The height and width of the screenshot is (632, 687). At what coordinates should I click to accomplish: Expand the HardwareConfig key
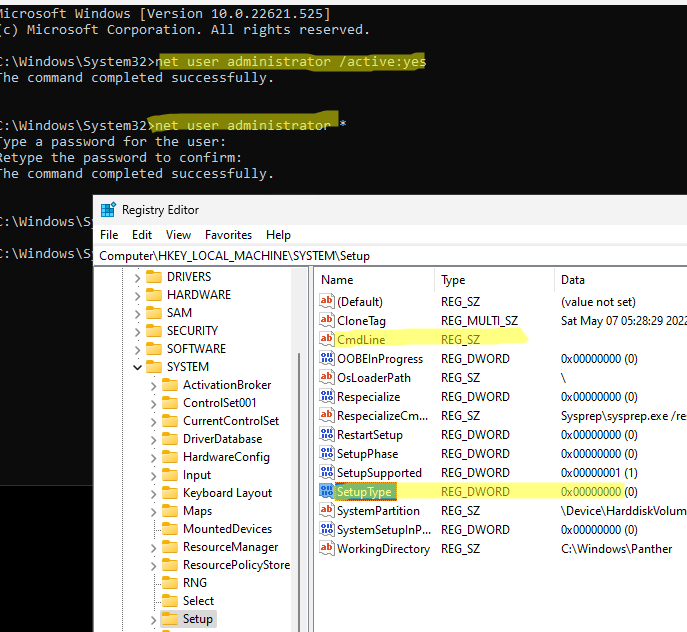tap(153, 458)
